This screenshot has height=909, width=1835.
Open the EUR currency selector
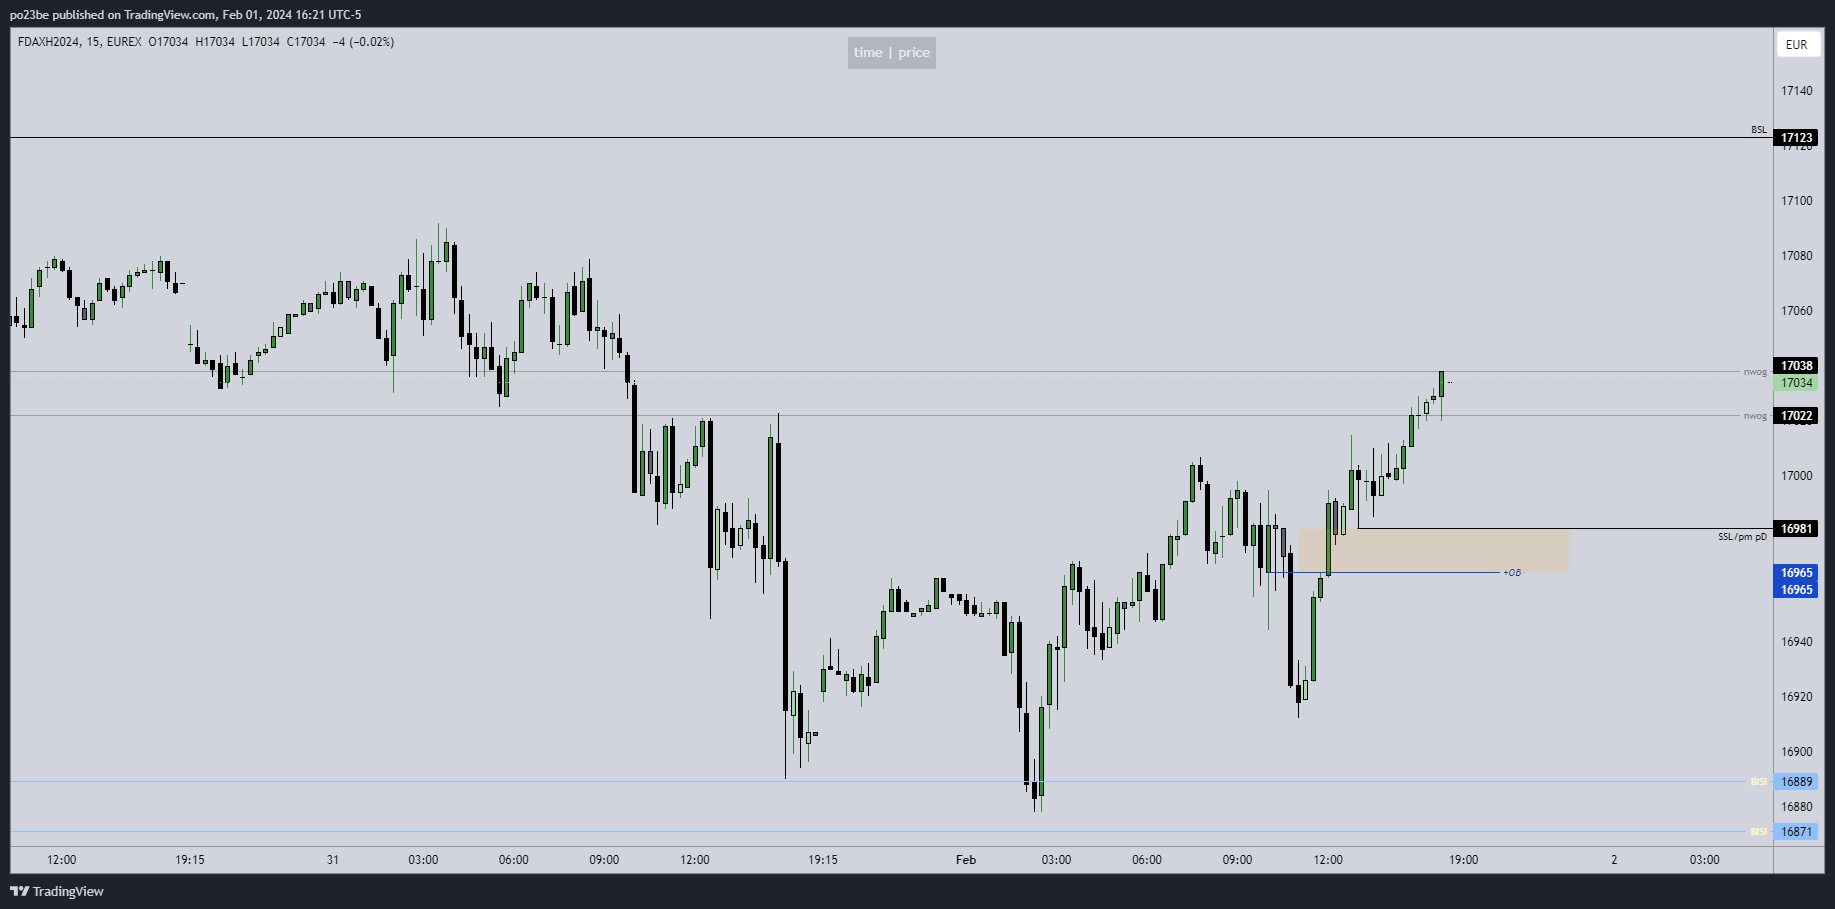[x=1797, y=45]
